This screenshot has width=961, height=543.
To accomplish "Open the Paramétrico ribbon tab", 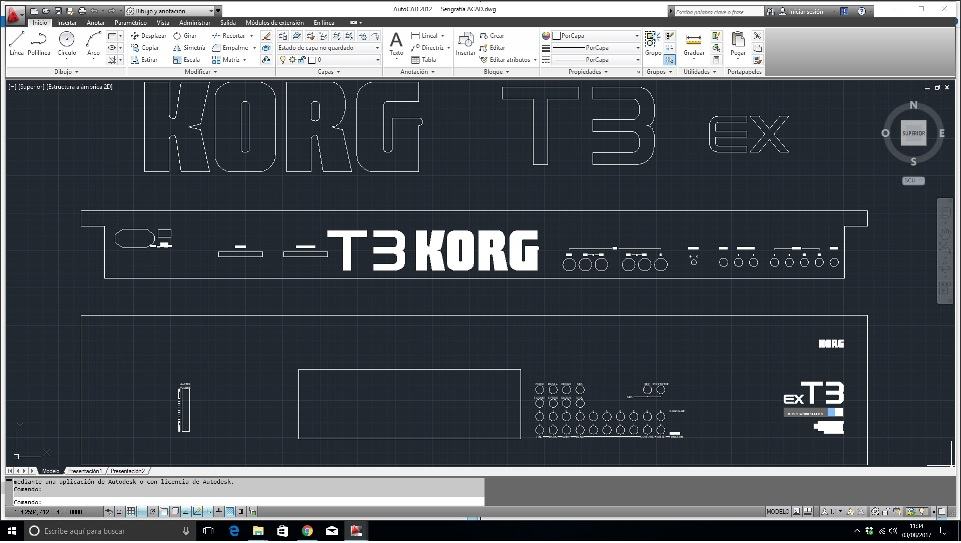I will [x=131, y=23].
